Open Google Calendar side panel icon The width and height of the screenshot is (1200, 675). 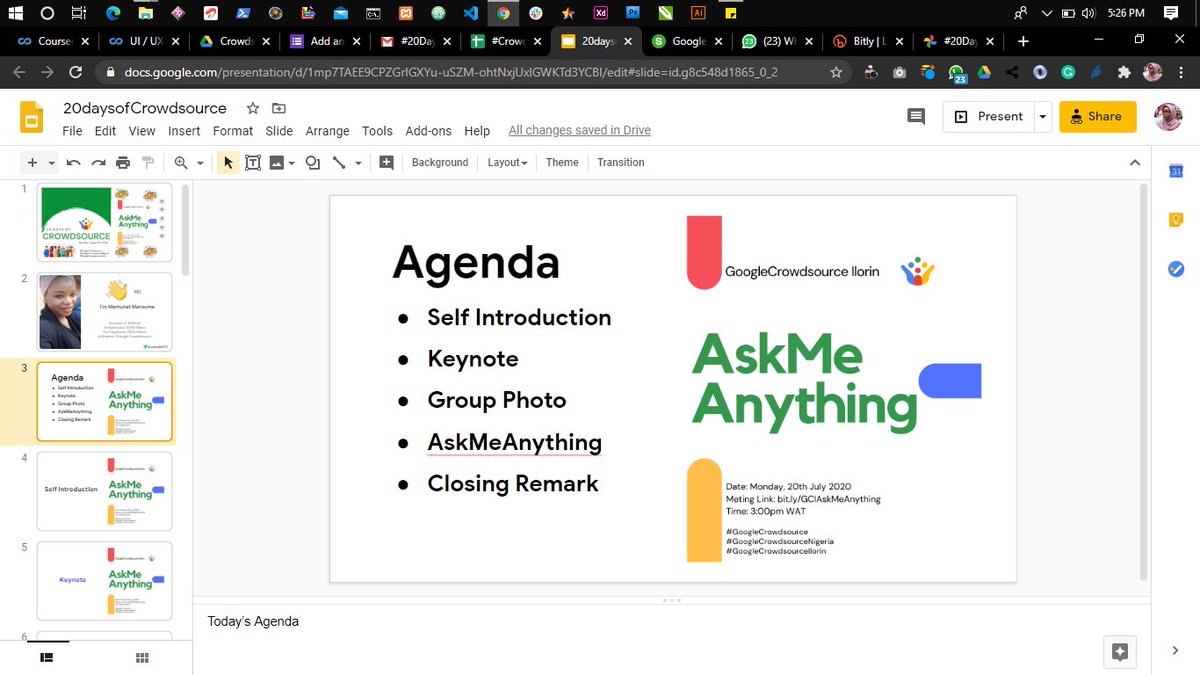[1176, 172]
